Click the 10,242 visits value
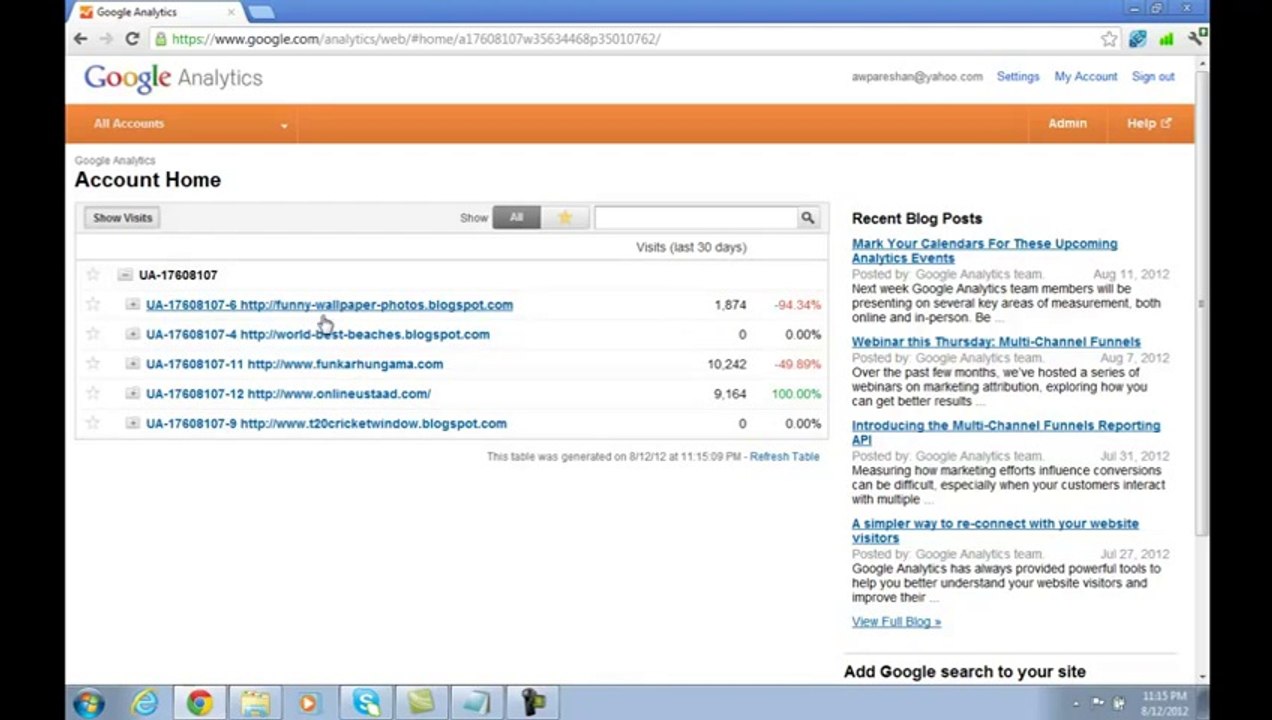 727,364
